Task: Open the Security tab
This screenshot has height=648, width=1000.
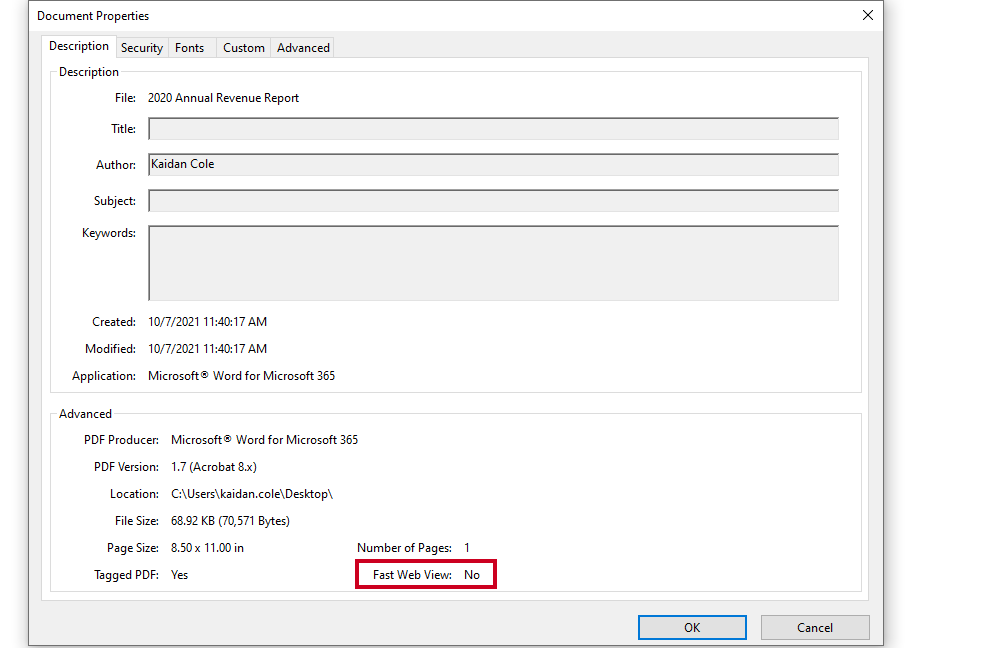Action: coord(142,48)
